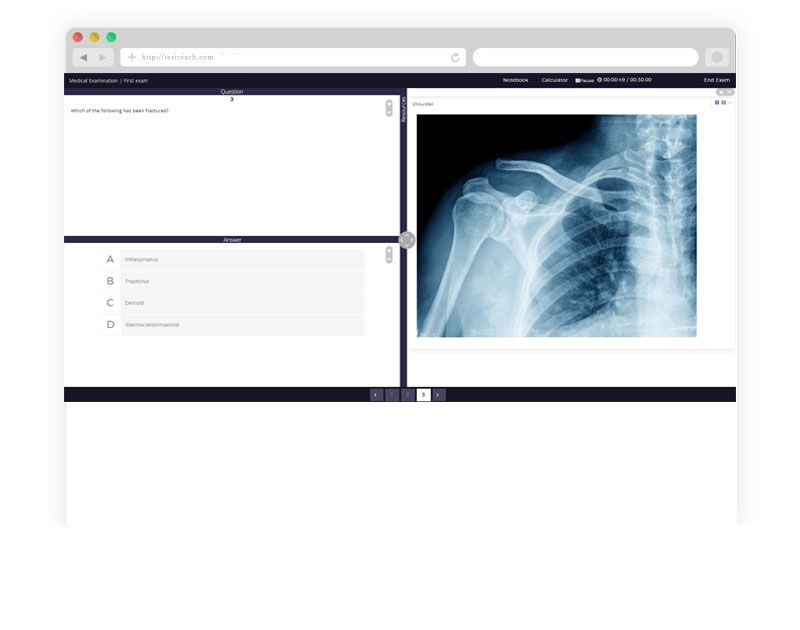Switch resource to column view icon
This screenshot has height=630, width=800.
point(723,103)
